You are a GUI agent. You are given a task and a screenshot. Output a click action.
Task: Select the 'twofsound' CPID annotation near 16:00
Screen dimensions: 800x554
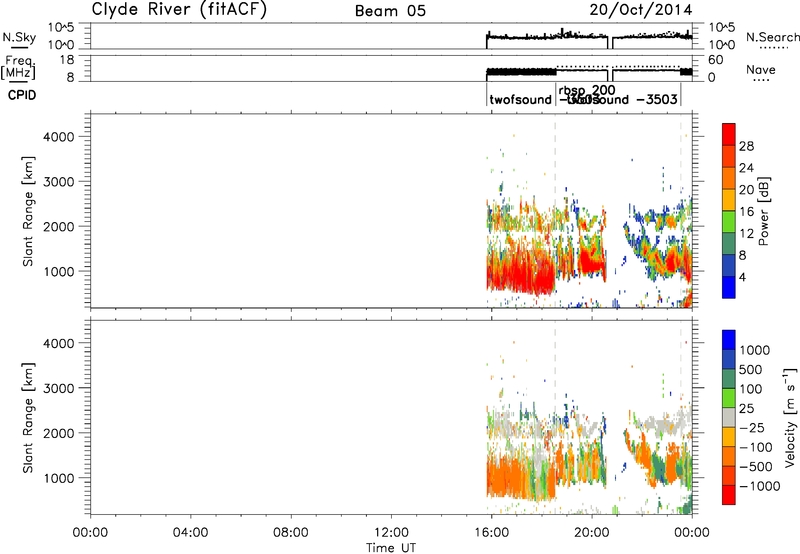pos(520,99)
